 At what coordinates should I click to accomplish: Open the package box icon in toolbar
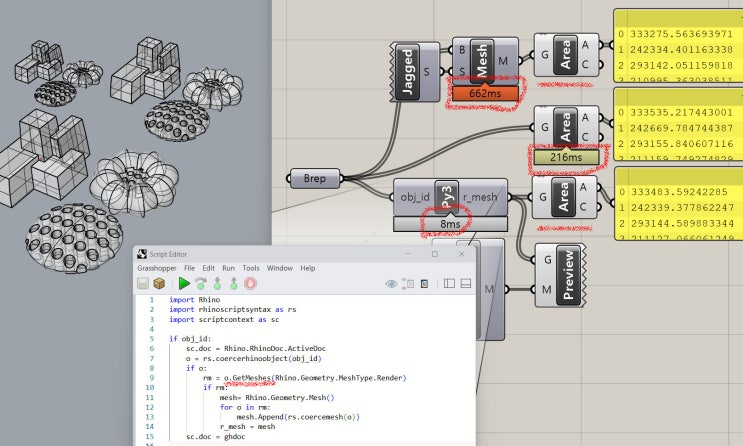159,283
